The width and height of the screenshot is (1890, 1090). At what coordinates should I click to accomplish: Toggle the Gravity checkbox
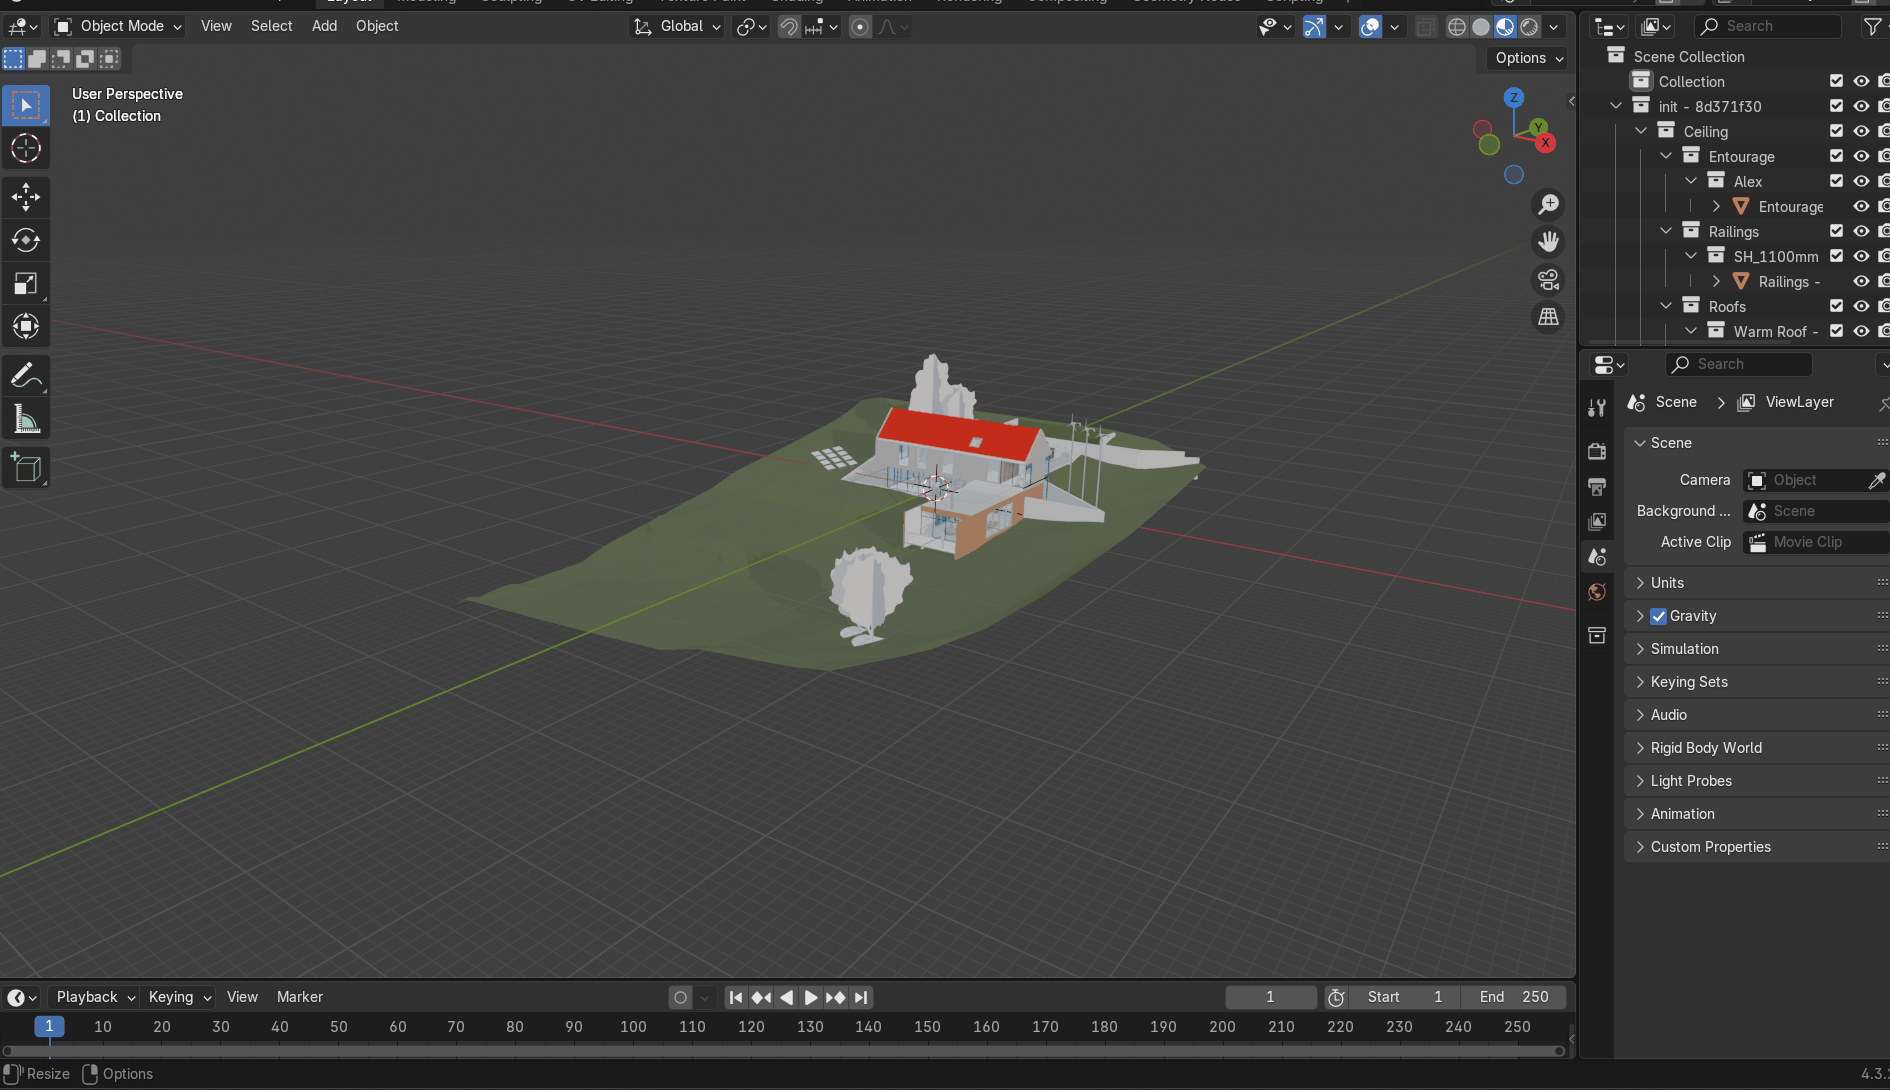[1658, 616]
